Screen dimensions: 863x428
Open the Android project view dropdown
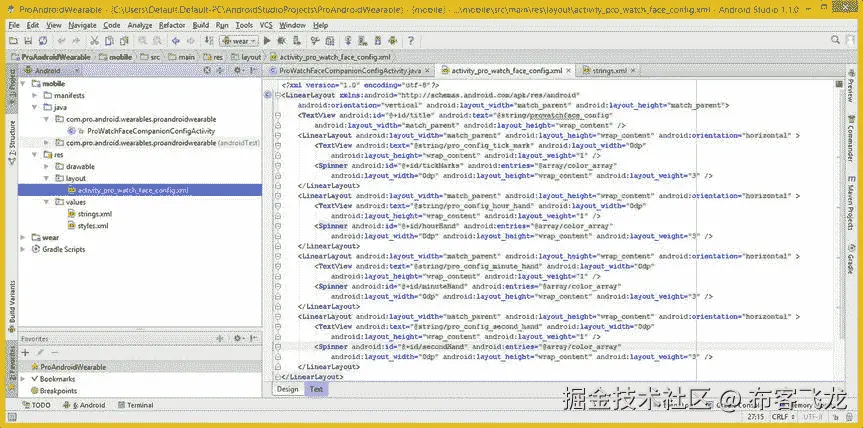point(51,70)
